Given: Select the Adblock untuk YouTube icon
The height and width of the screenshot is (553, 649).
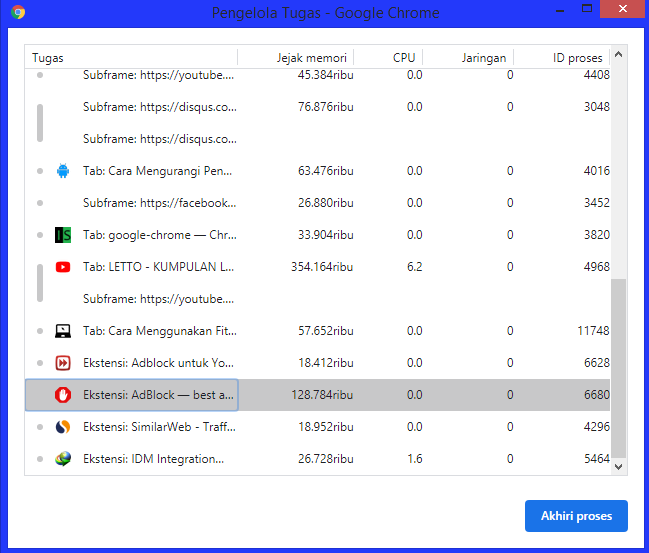Looking at the screenshot, I should pyautogui.click(x=63, y=363).
